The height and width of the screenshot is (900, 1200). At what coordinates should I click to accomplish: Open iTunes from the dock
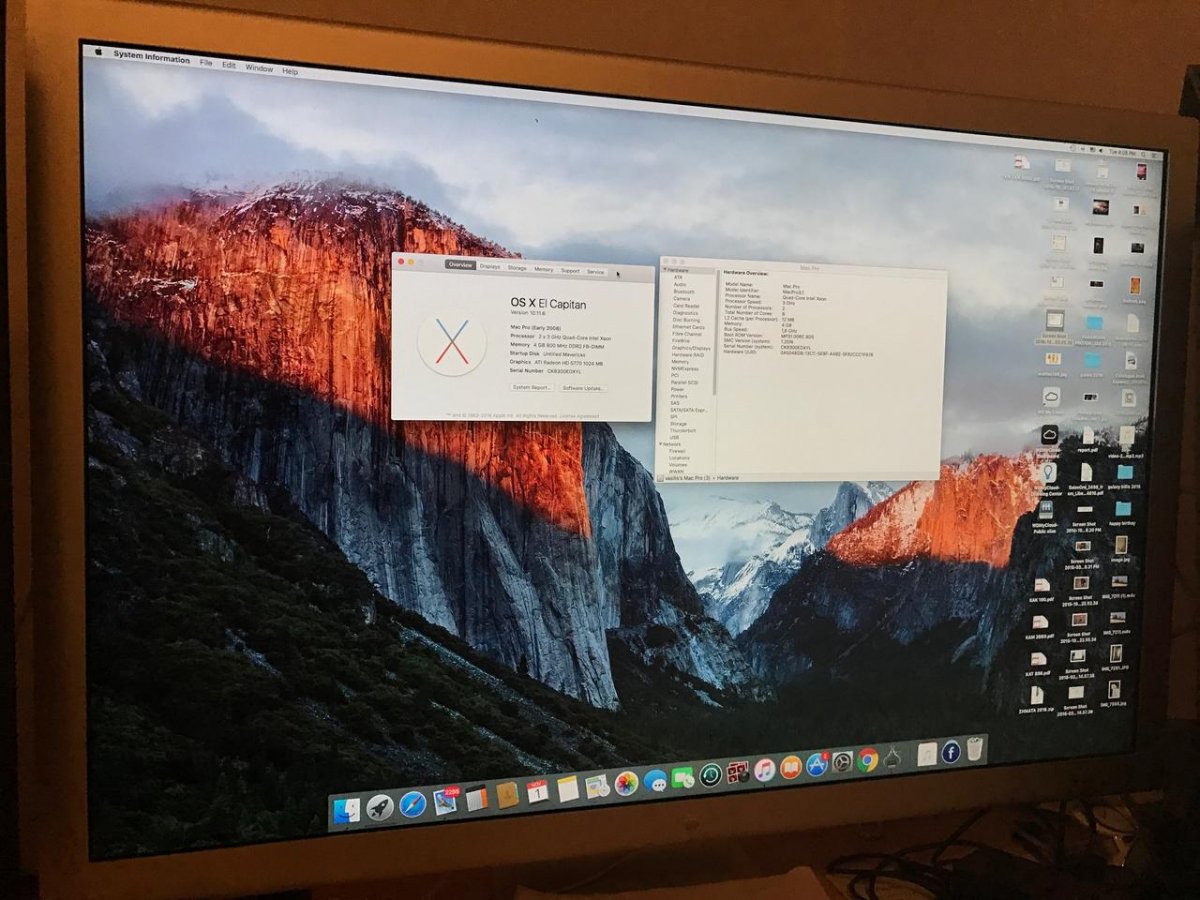coord(765,769)
